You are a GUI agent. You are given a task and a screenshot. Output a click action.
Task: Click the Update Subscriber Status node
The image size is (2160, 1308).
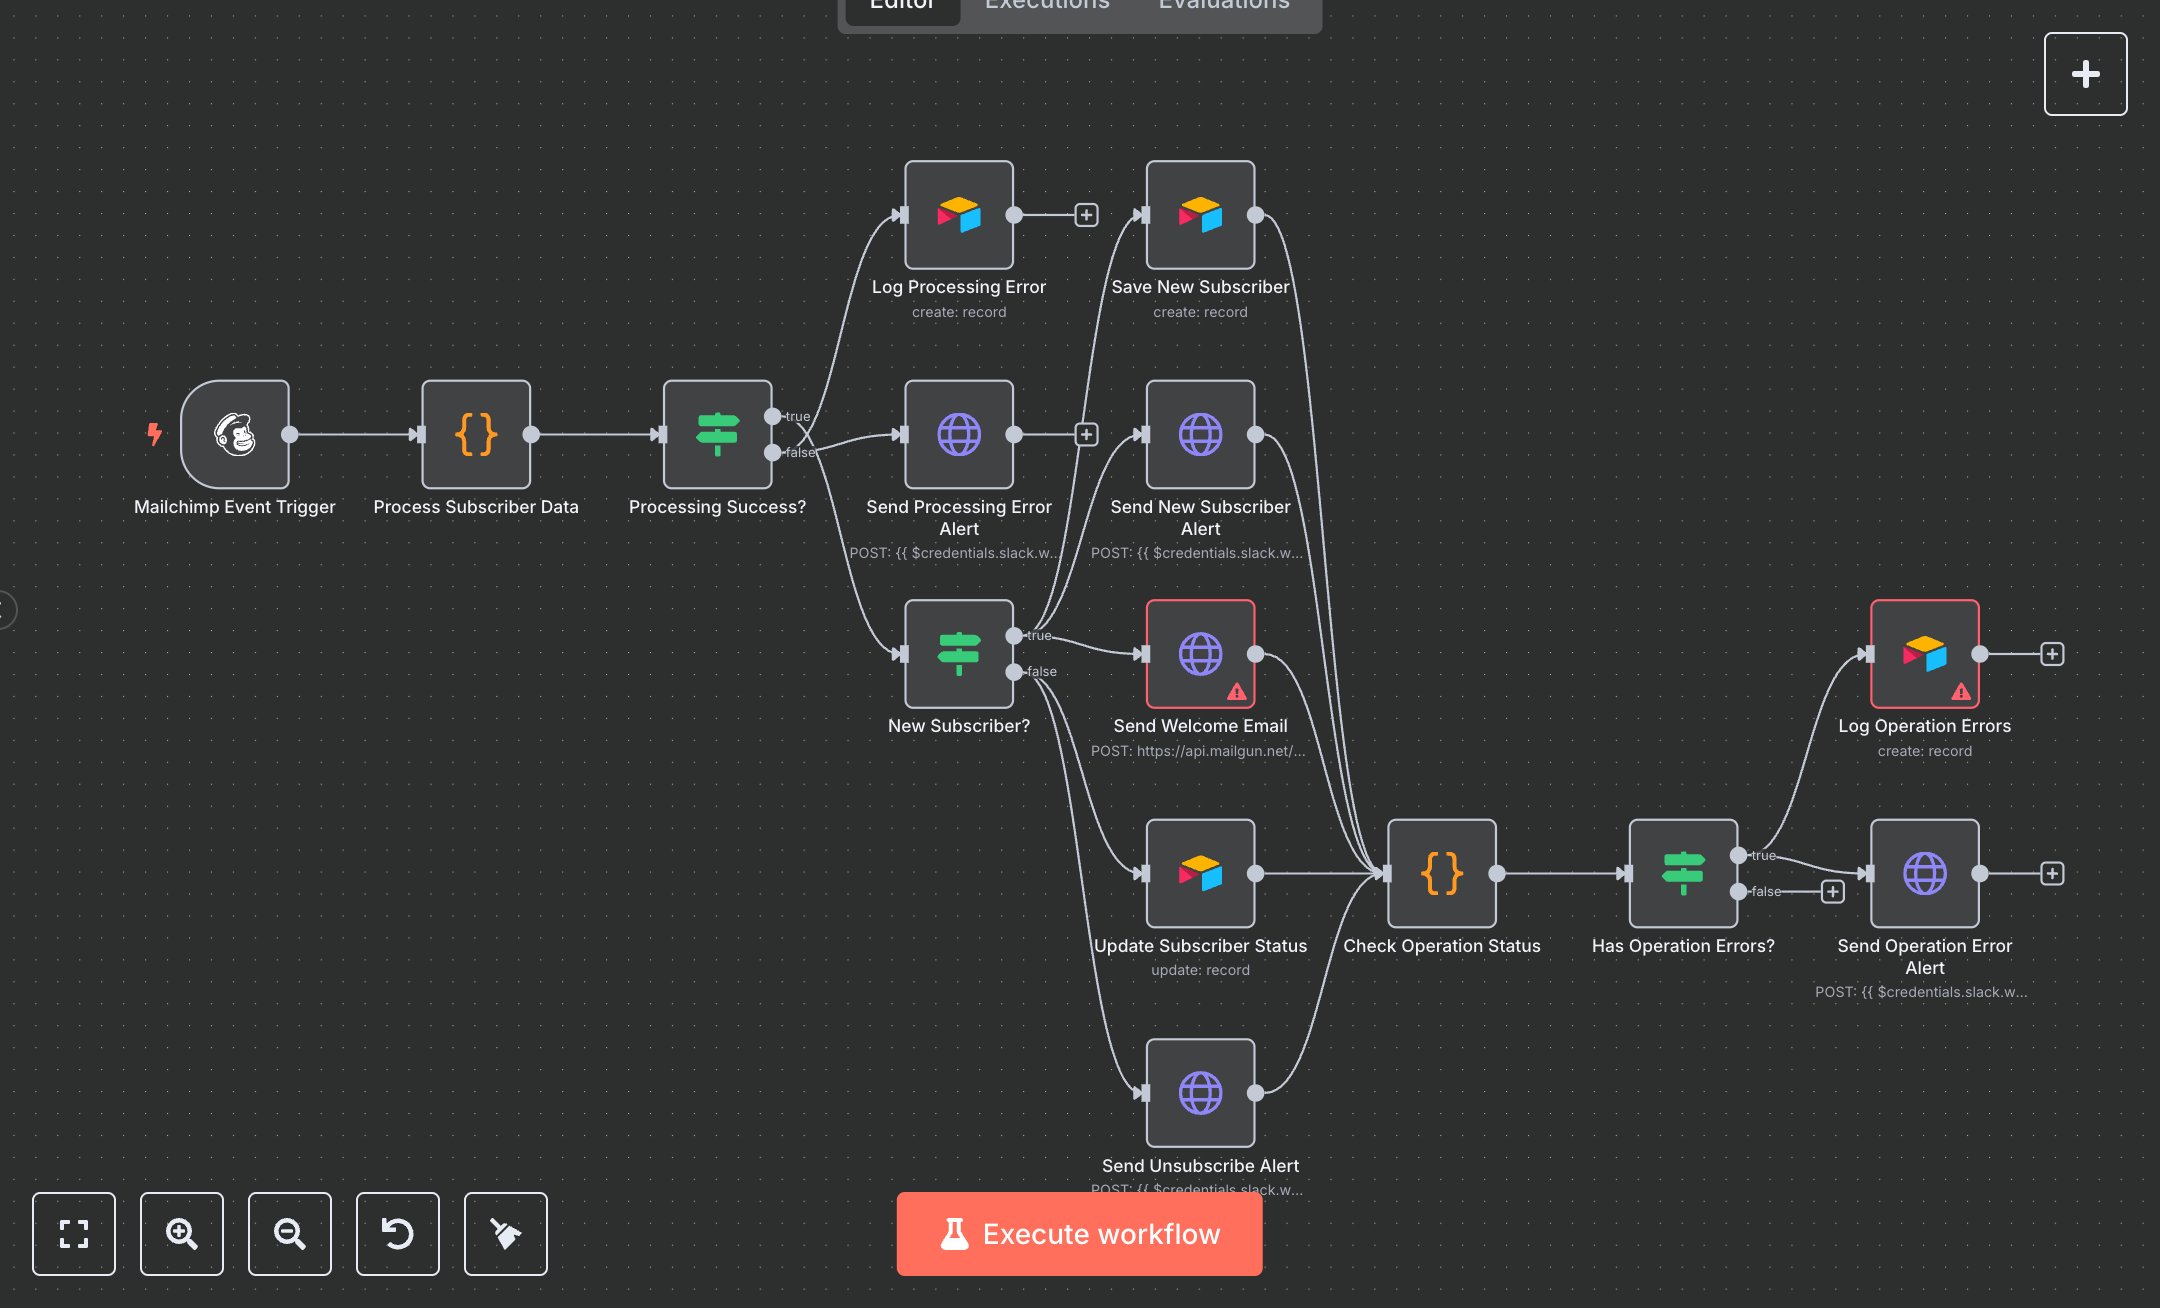point(1200,873)
